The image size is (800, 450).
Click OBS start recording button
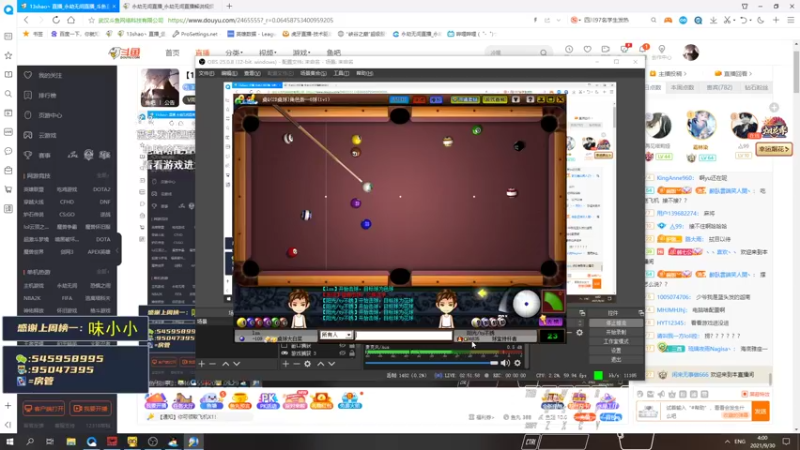[x=616, y=332]
